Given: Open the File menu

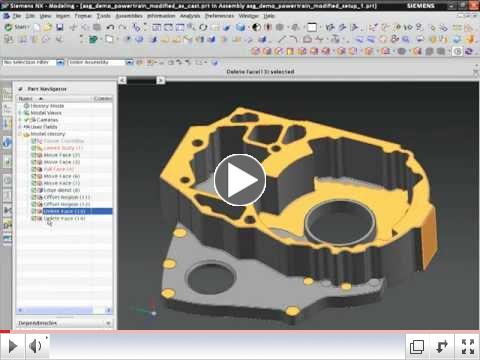Looking at the screenshot, I should (17, 16).
